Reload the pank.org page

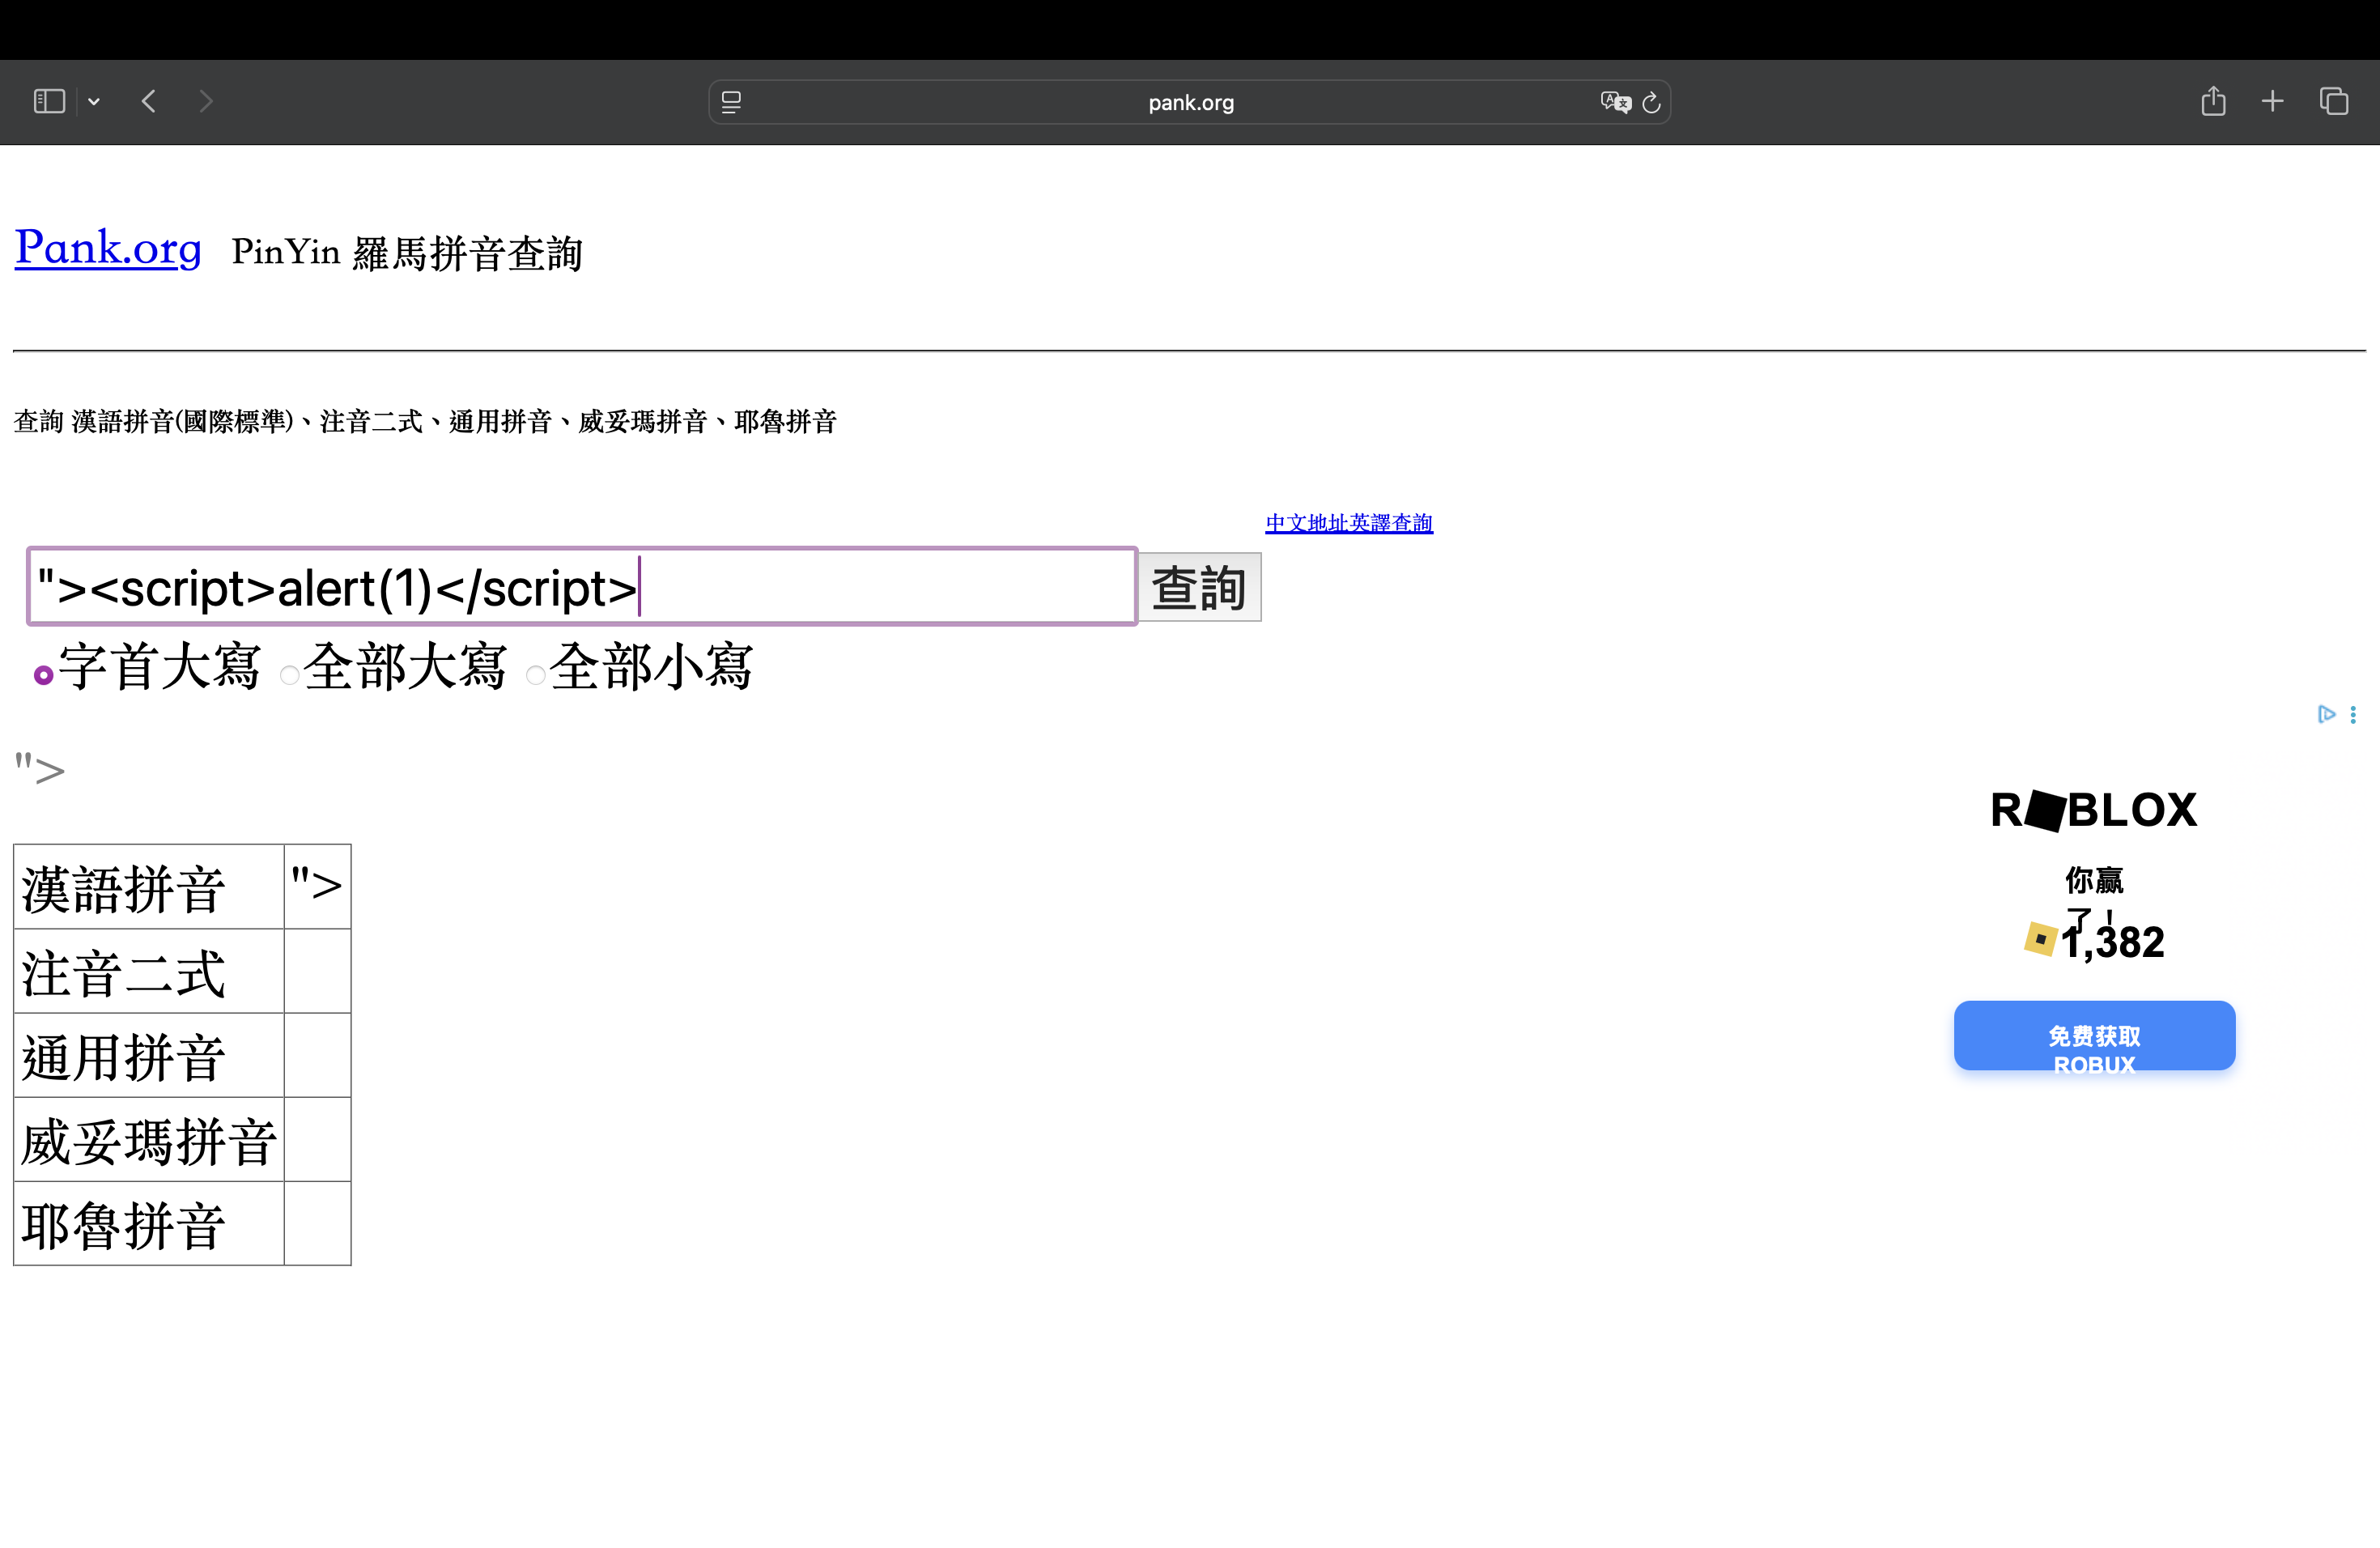pyautogui.click(x=1652, y=102)
